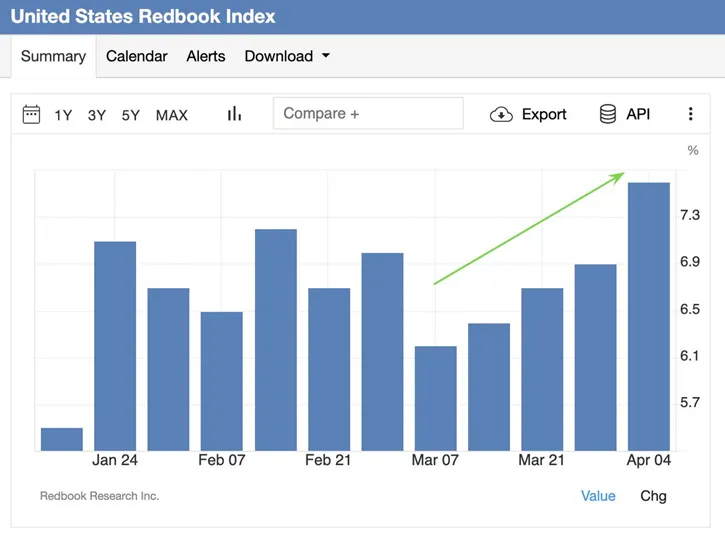Image resolution: width=725 pixels, height=545 pixels.
Task: Switch chart display to Value
Action: [x=598, y=496]
